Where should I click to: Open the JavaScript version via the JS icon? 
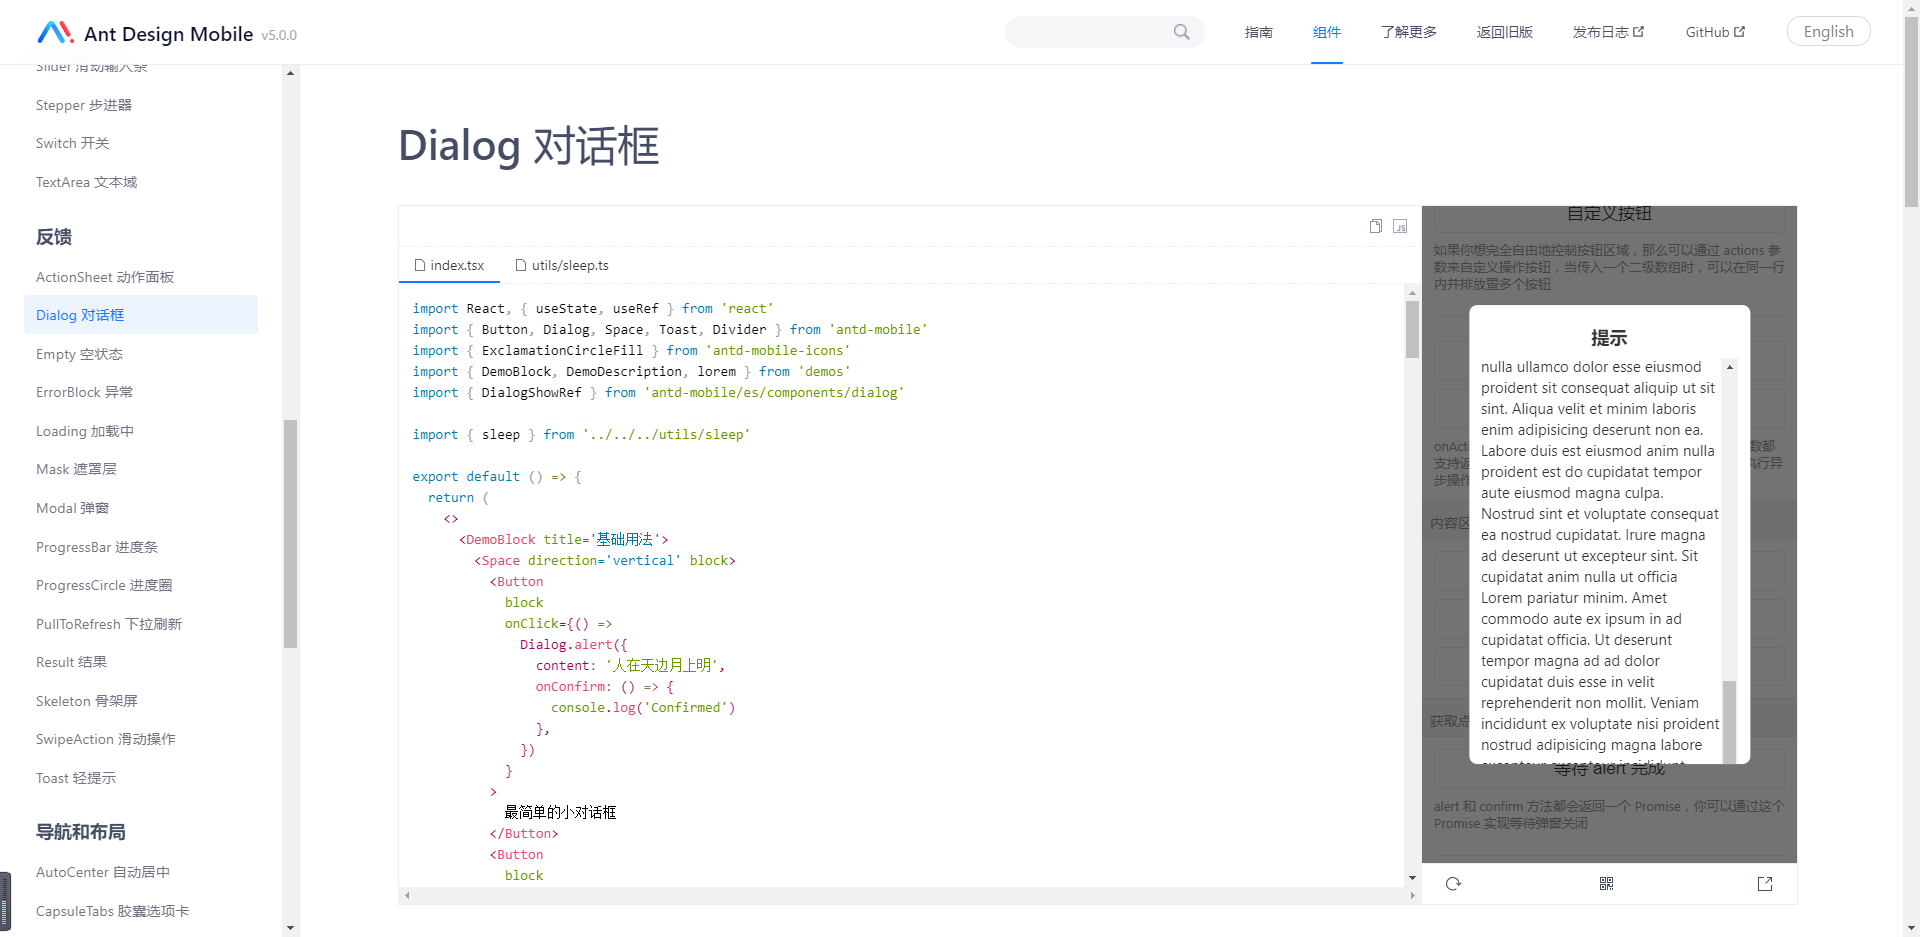[1401, 226]
